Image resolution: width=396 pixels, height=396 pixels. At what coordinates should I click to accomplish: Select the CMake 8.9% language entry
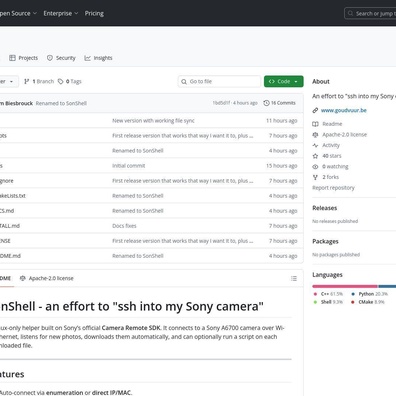368,302
